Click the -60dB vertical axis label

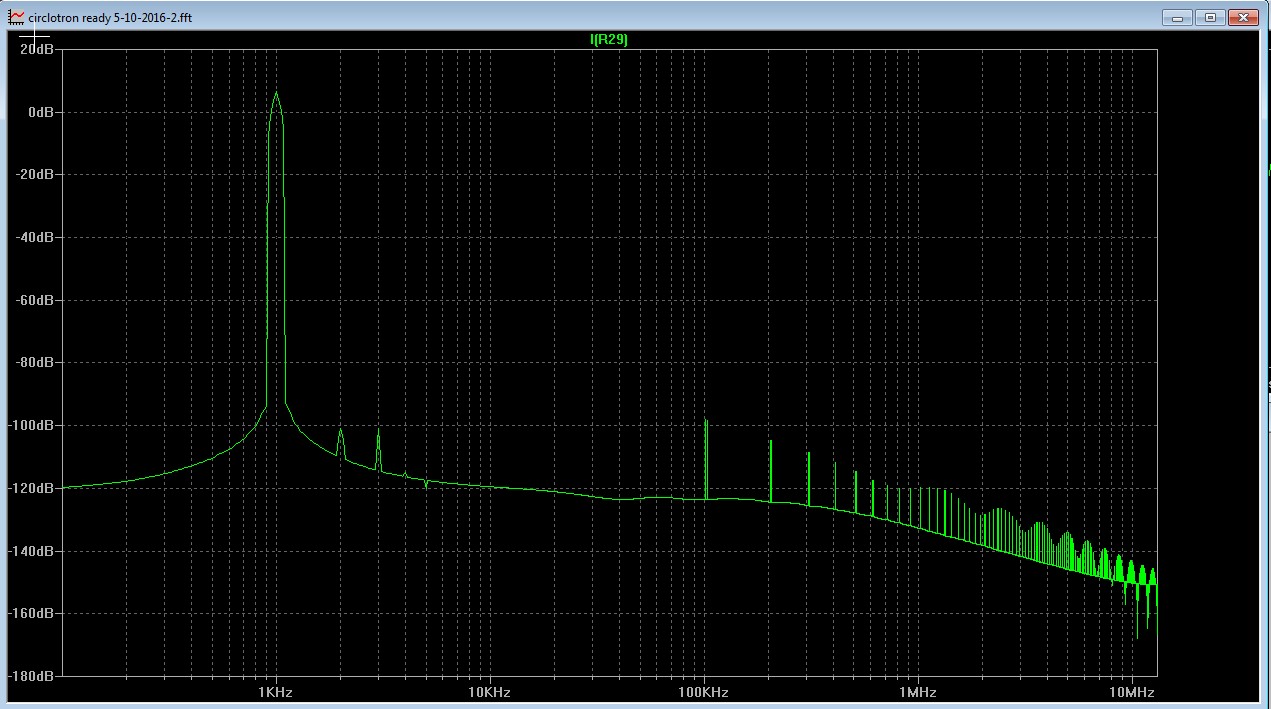coord(34,300)
